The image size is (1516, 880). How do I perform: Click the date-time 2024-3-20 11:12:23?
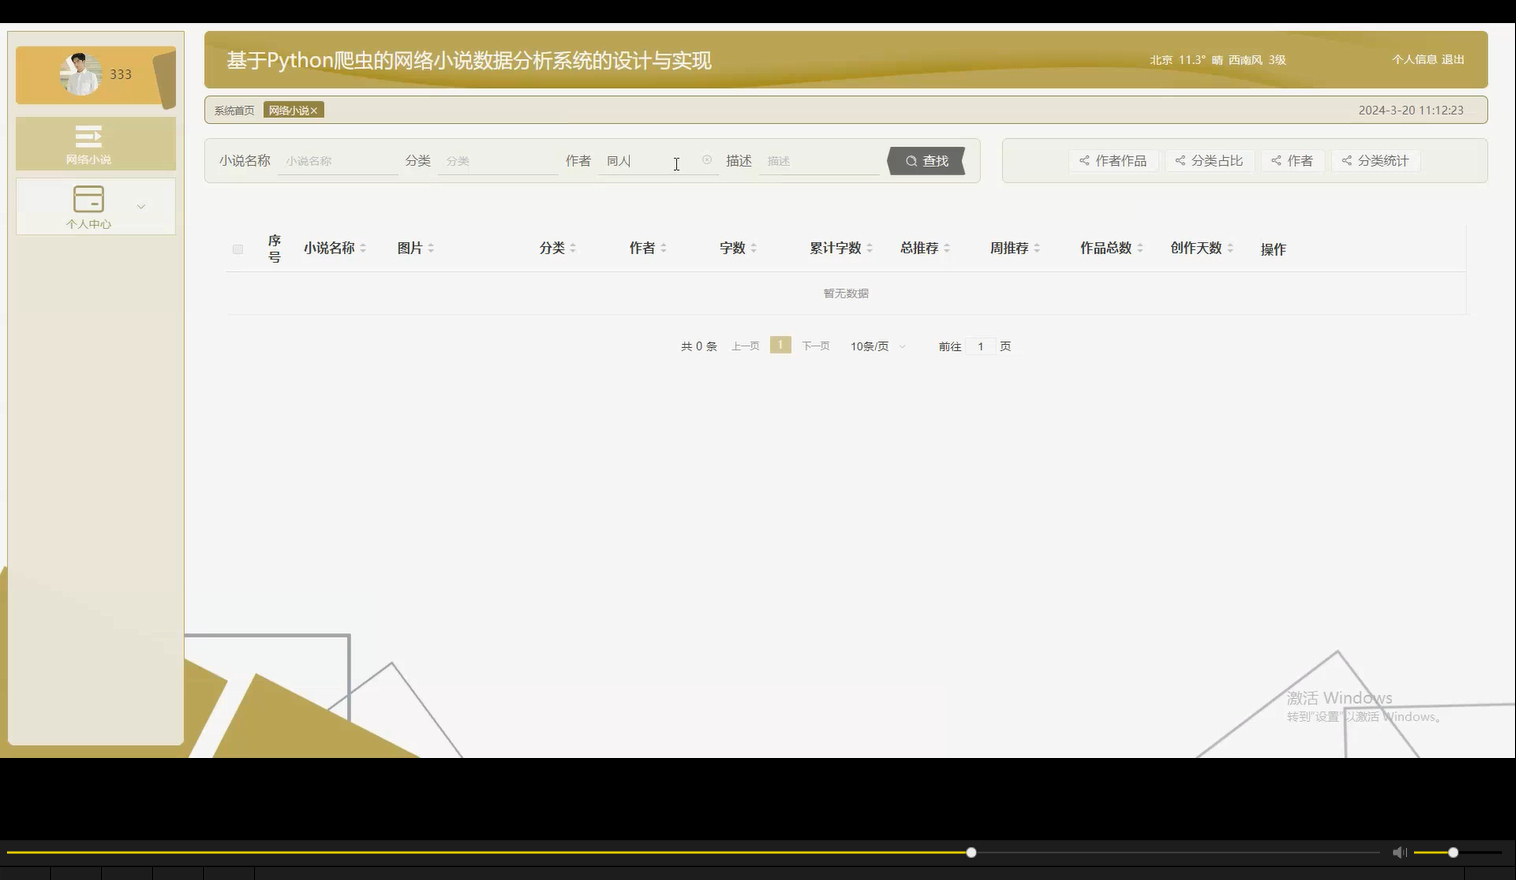click(1411, 110)
